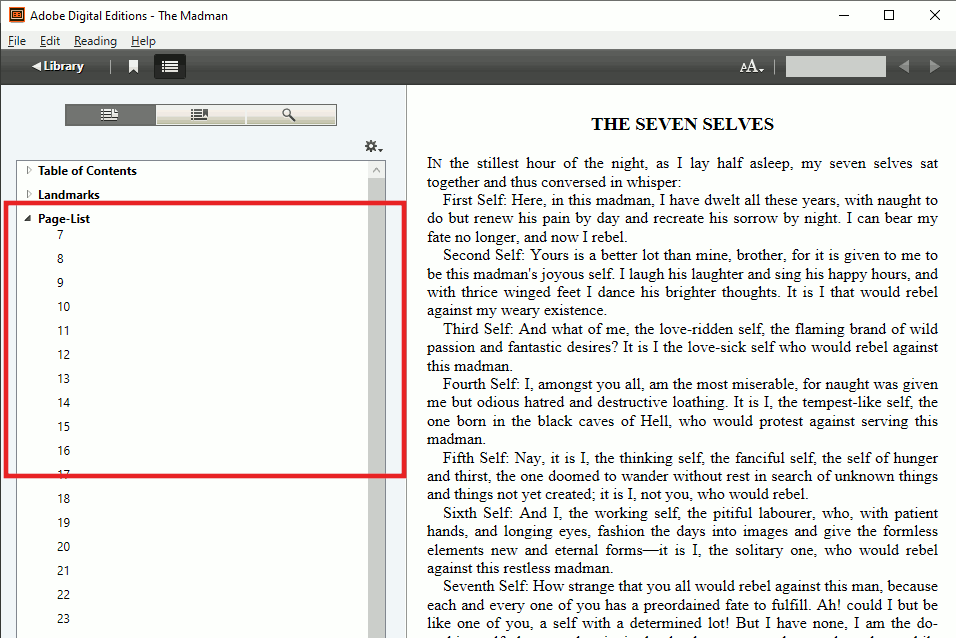The width and height of the screenshot is (956, 638).
Task: Click the Adobe Digital Editions app icon
Action: pyautogui.click(x=16, y=15)
